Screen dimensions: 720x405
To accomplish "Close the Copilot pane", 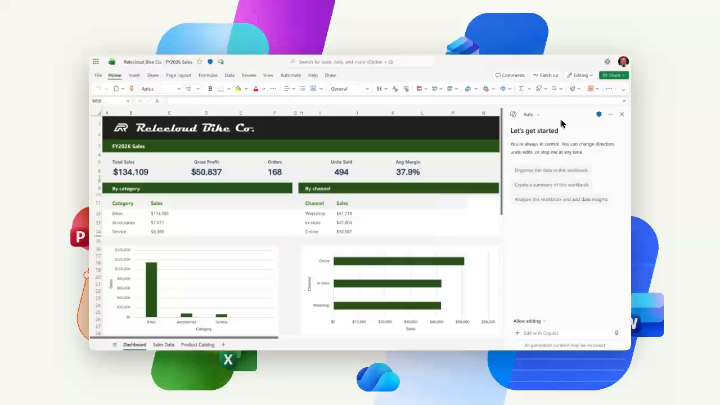I will pos(622,114).
